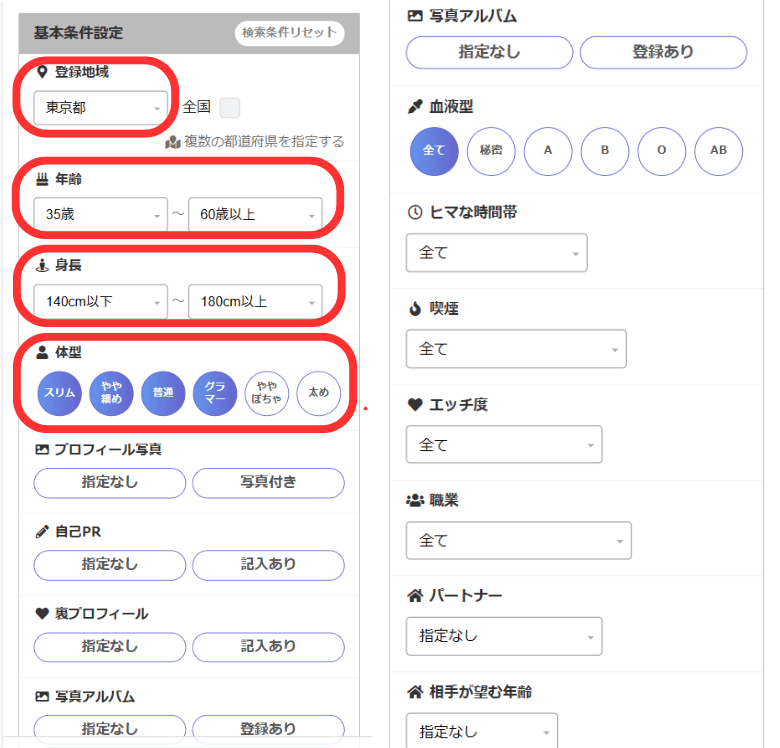780x748 pixels.
Task: Click the clock icon beside ヒマな時間帯
Action: [x=415, y=212]
